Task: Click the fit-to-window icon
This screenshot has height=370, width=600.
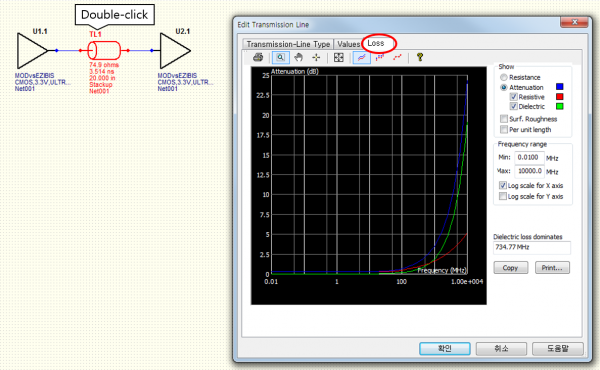Action: point(339,57)
